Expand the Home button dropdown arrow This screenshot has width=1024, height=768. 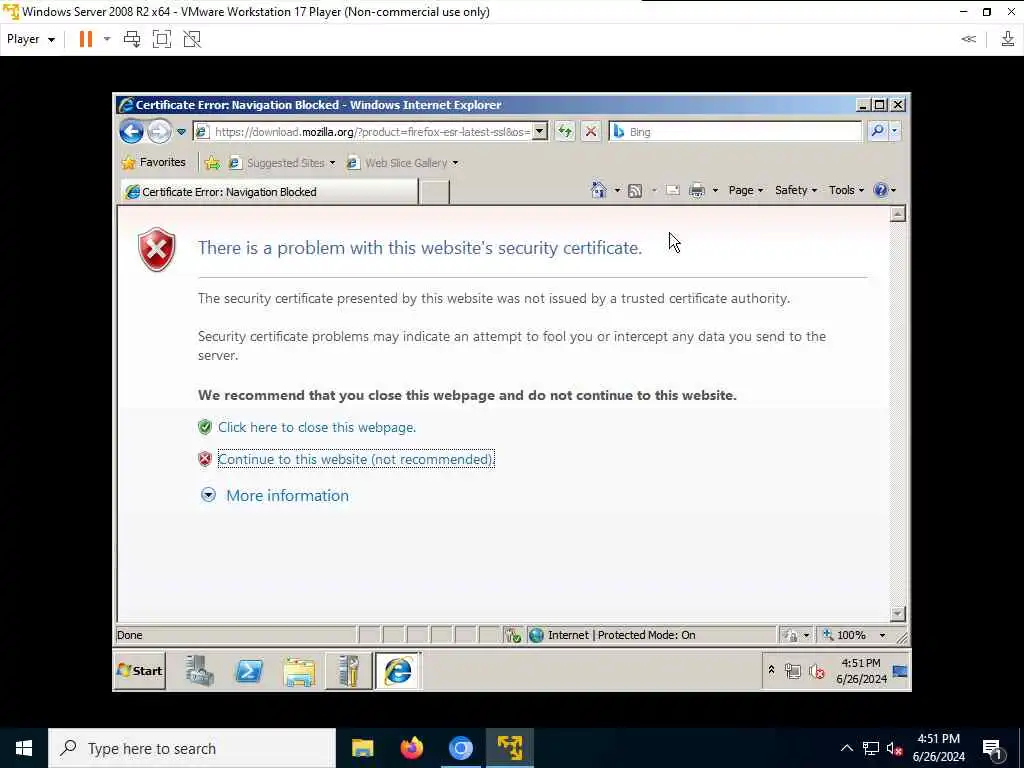pyautogui.click(x=617, y=191)
